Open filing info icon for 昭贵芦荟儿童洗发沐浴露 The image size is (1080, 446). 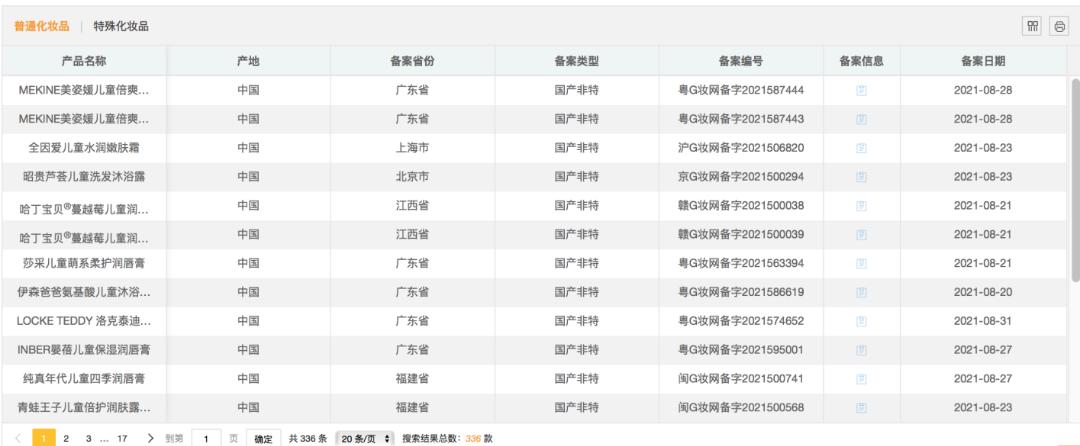tap(861, 177)
